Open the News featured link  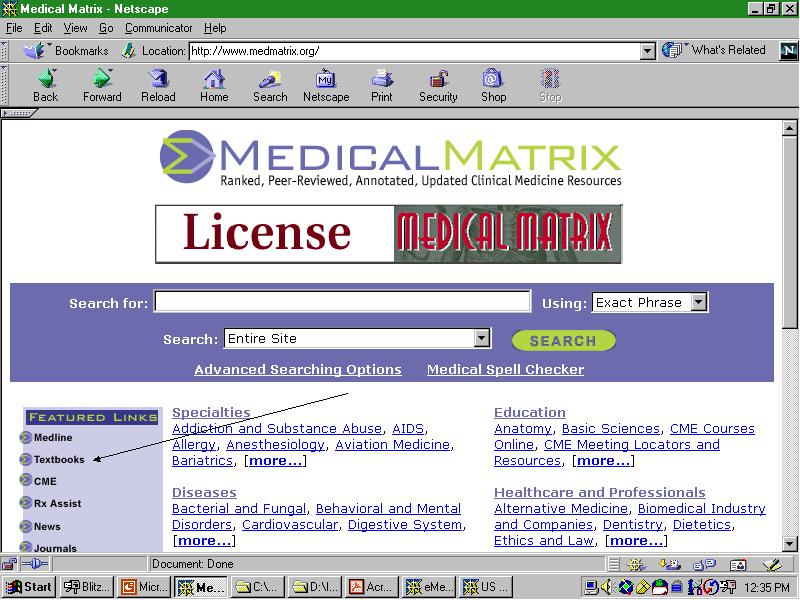tap(47, 526)
